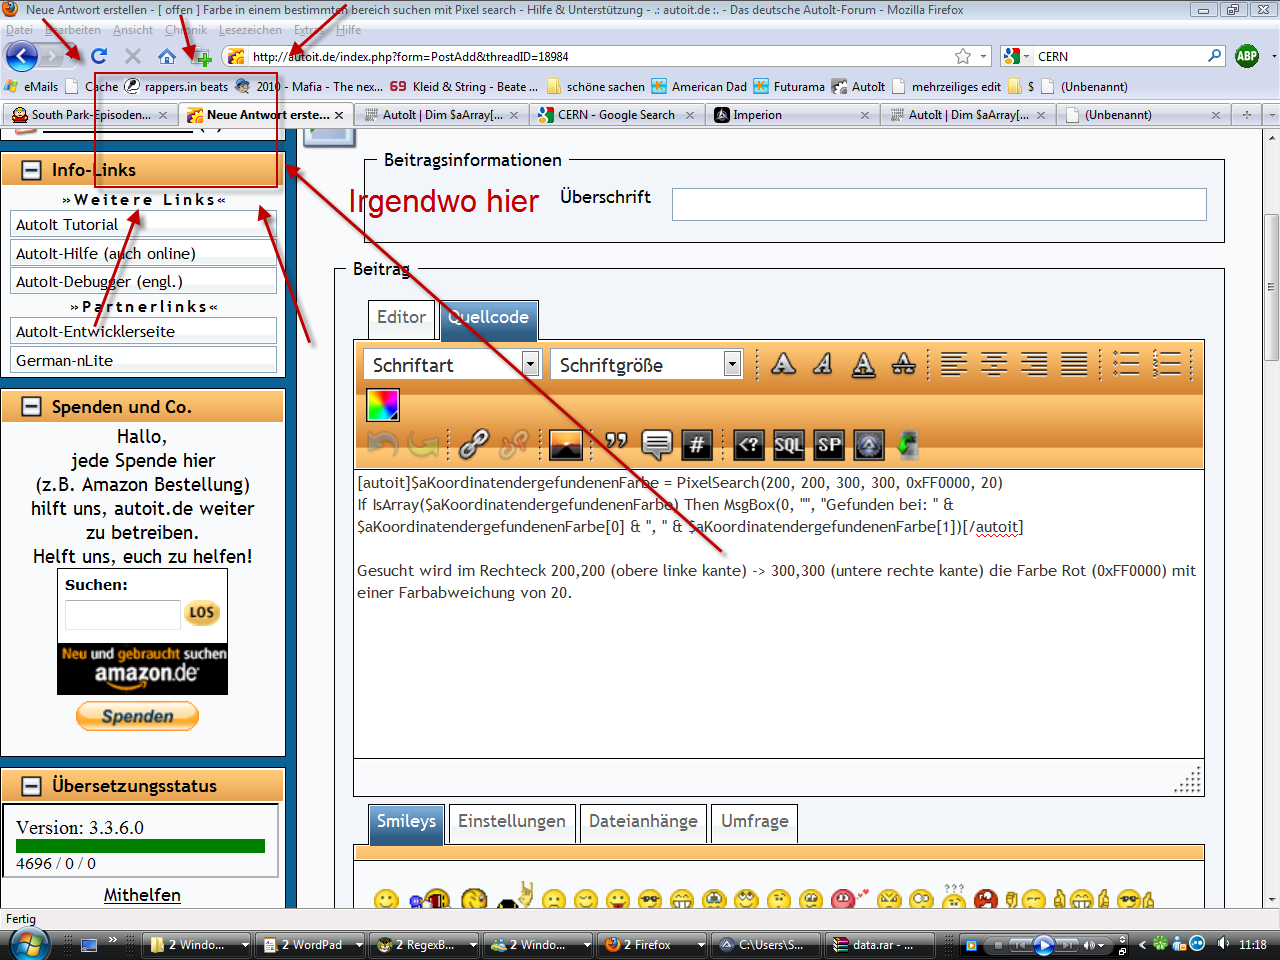Click into the Überschrift input field

pos(938,204)
